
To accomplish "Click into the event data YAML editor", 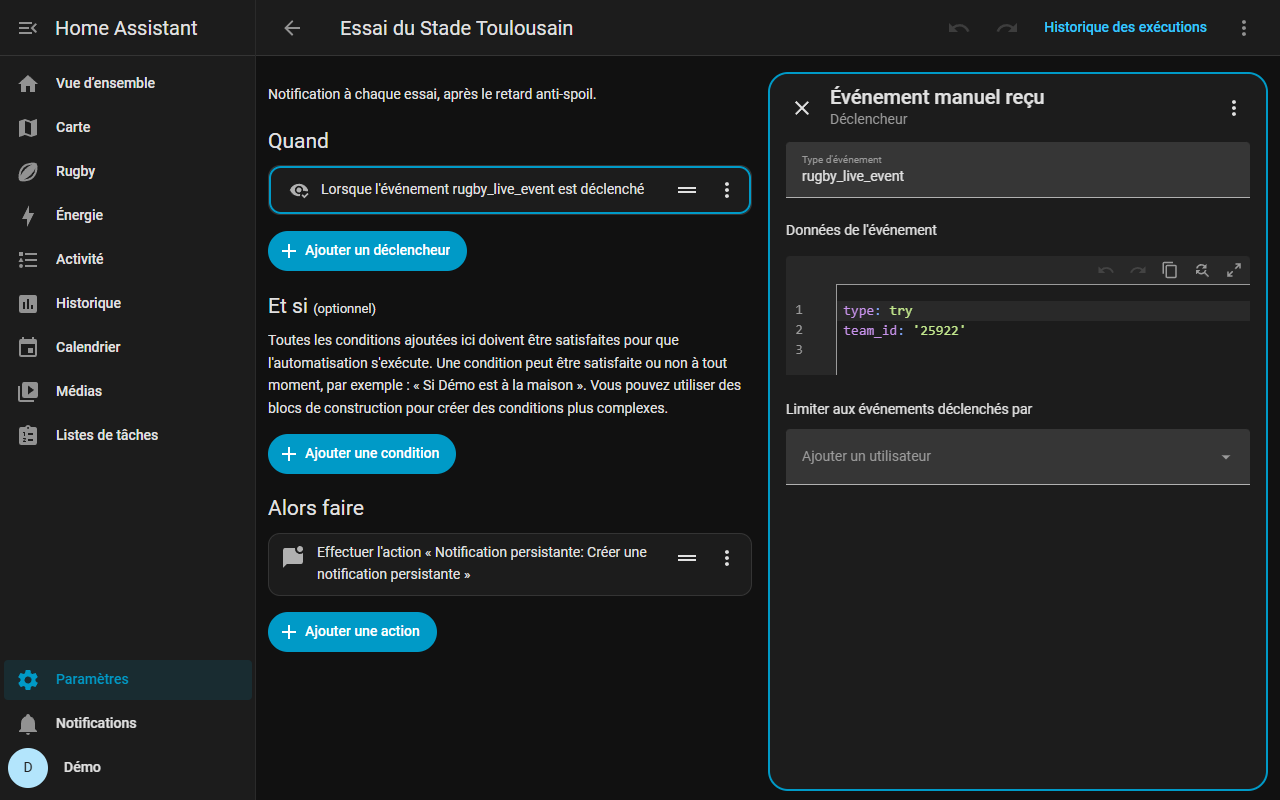I will point(1018,330).
